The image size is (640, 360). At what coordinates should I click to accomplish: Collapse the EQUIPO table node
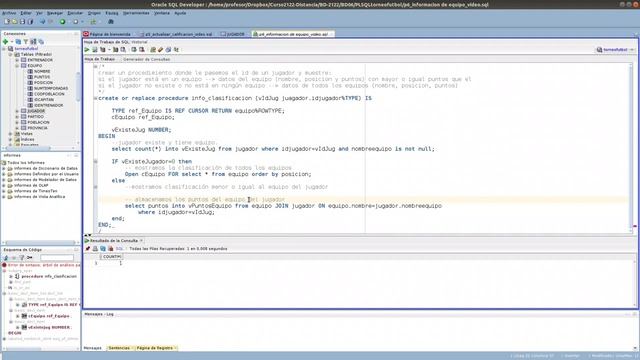(17, 66)
